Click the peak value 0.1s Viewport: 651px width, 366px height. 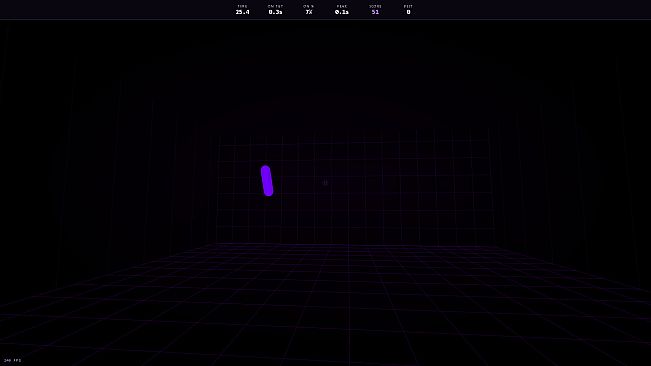click(342, 12)
